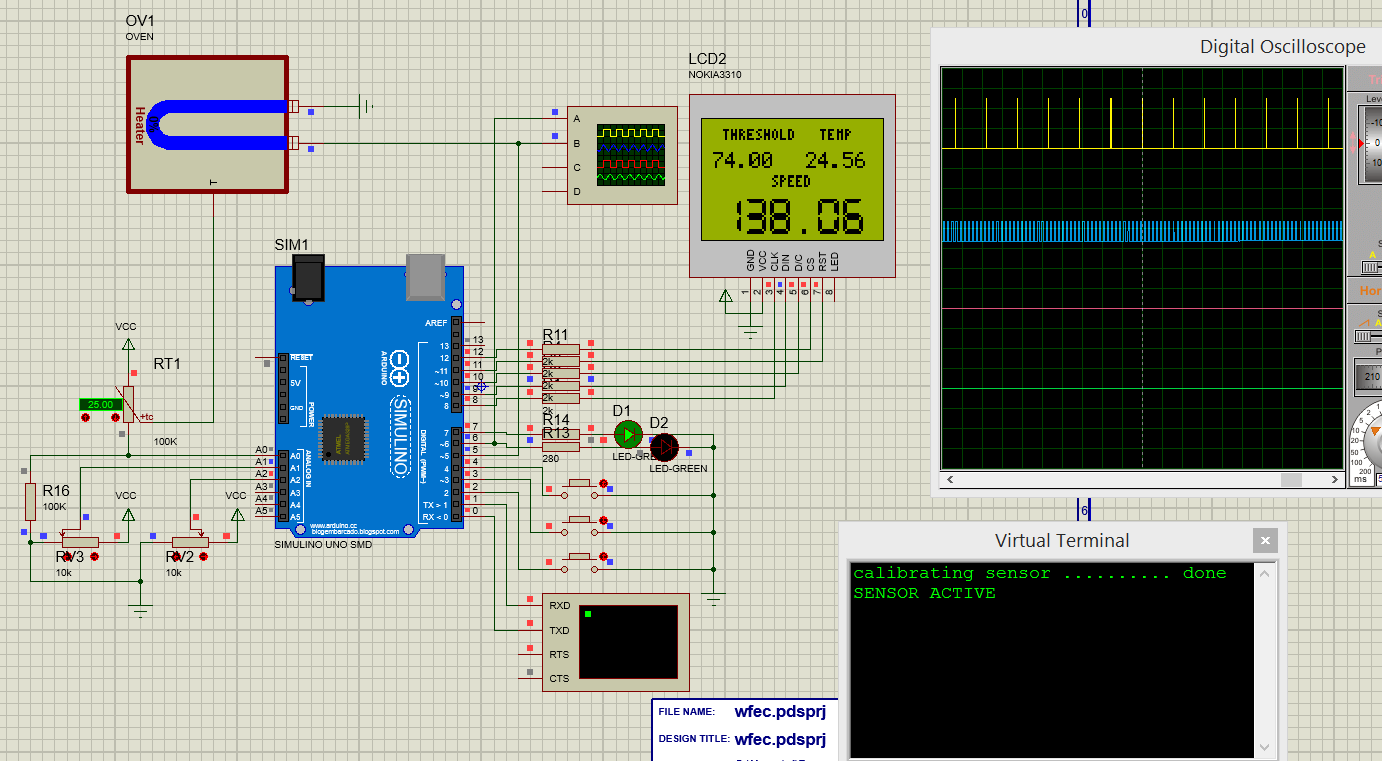Increase the RV3 potentiometer with its right red button
Image resolution: width=1382 pixels, height=761 pixels.
point(95,556)
